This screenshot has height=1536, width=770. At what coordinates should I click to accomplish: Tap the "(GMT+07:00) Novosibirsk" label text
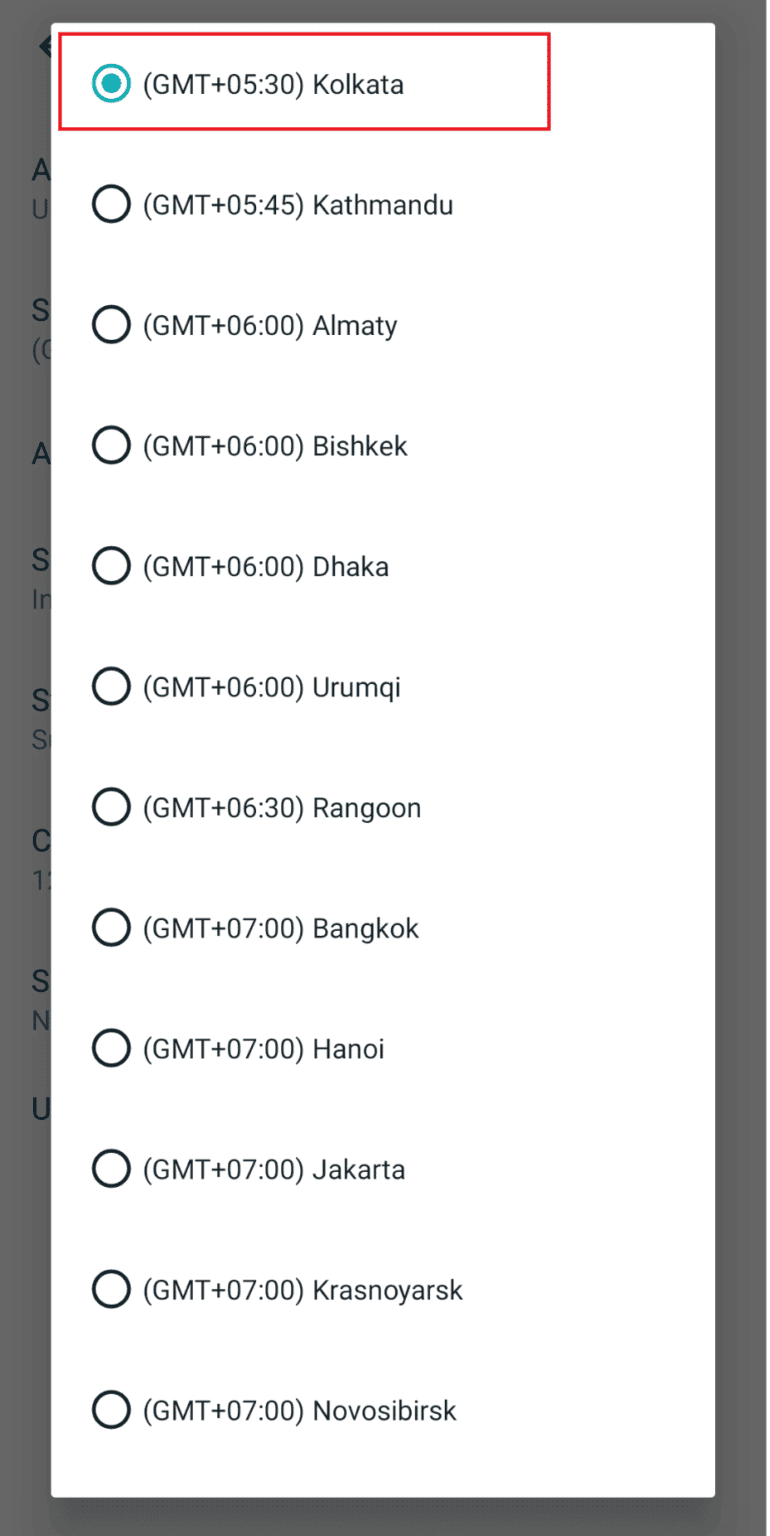pos(300,1411)
